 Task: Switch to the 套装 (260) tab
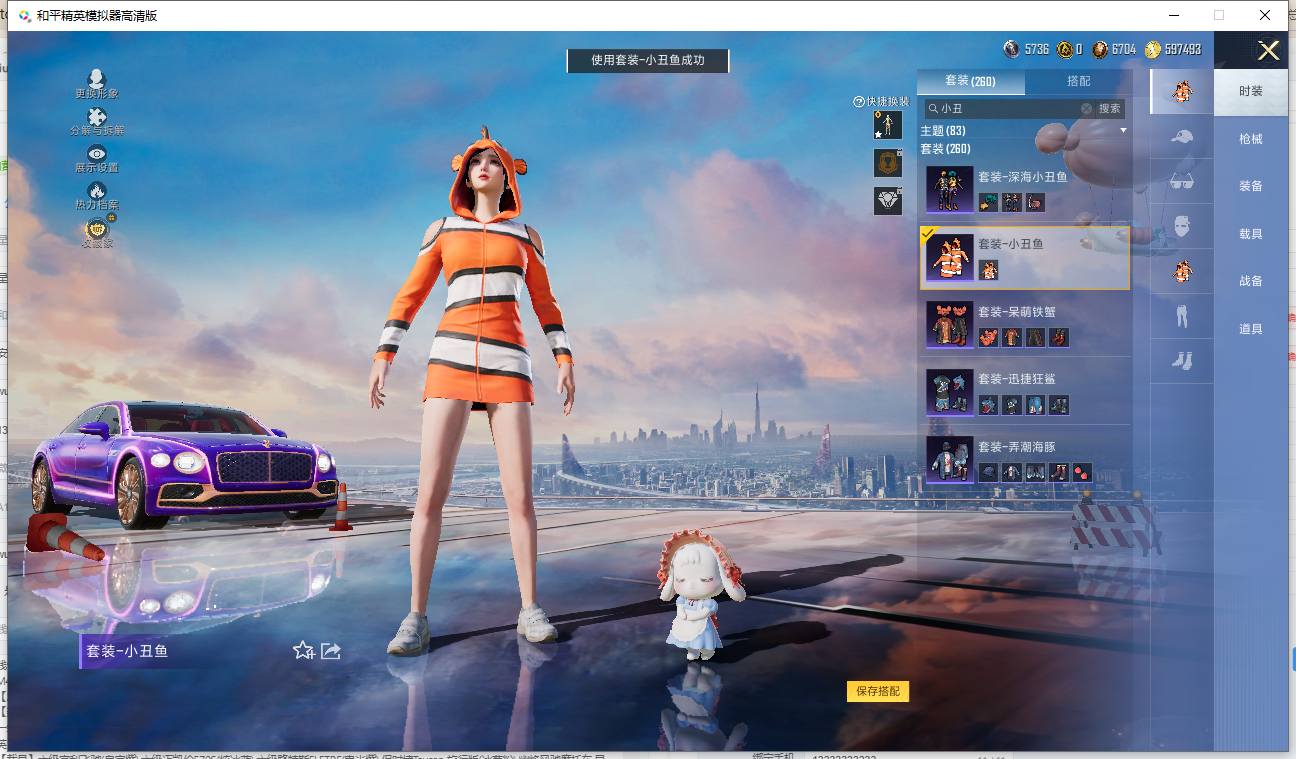pyautogui.click(x=971, y=81)
